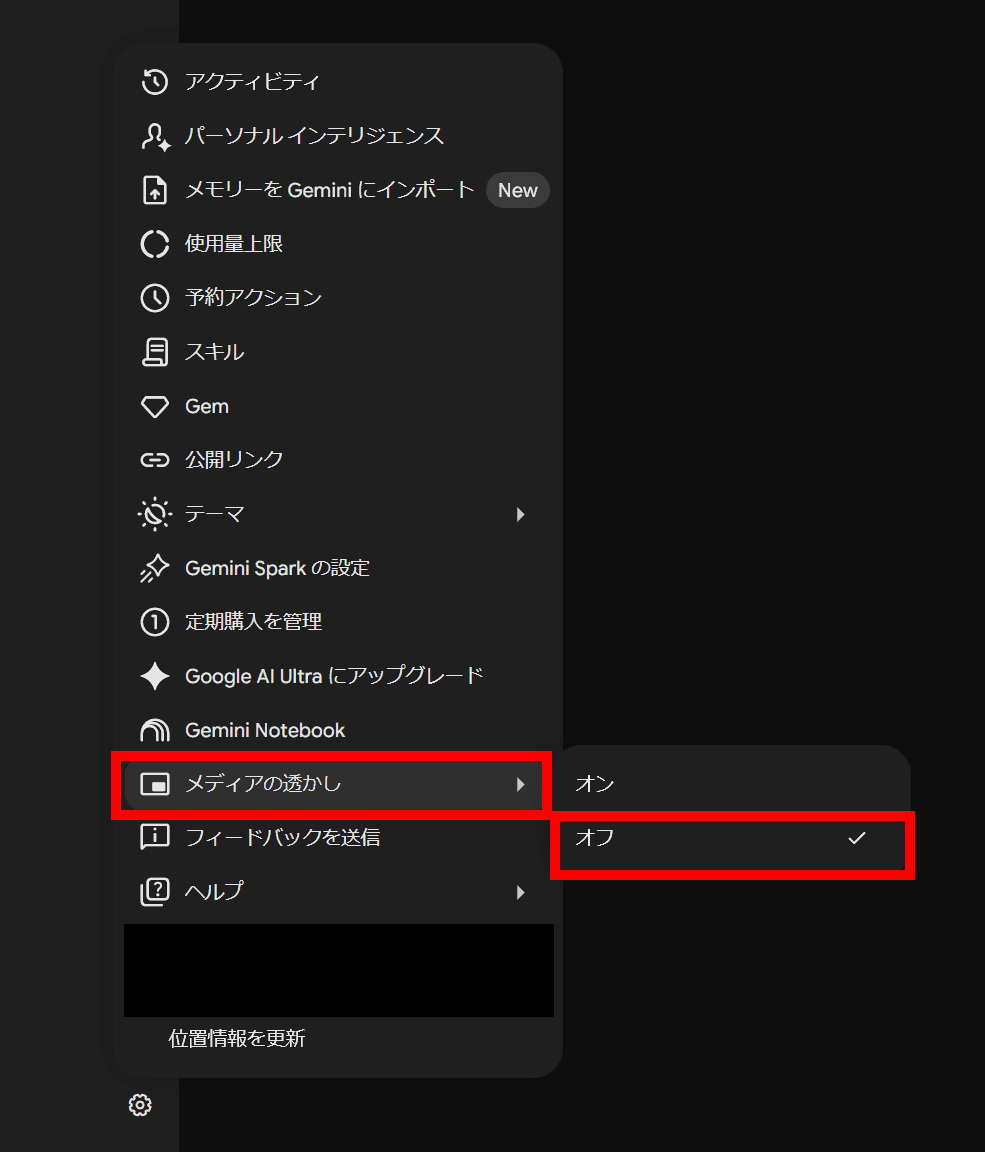
Task: Click the memory import file icon
Action: pyautogui.click(x=154, y=190)
